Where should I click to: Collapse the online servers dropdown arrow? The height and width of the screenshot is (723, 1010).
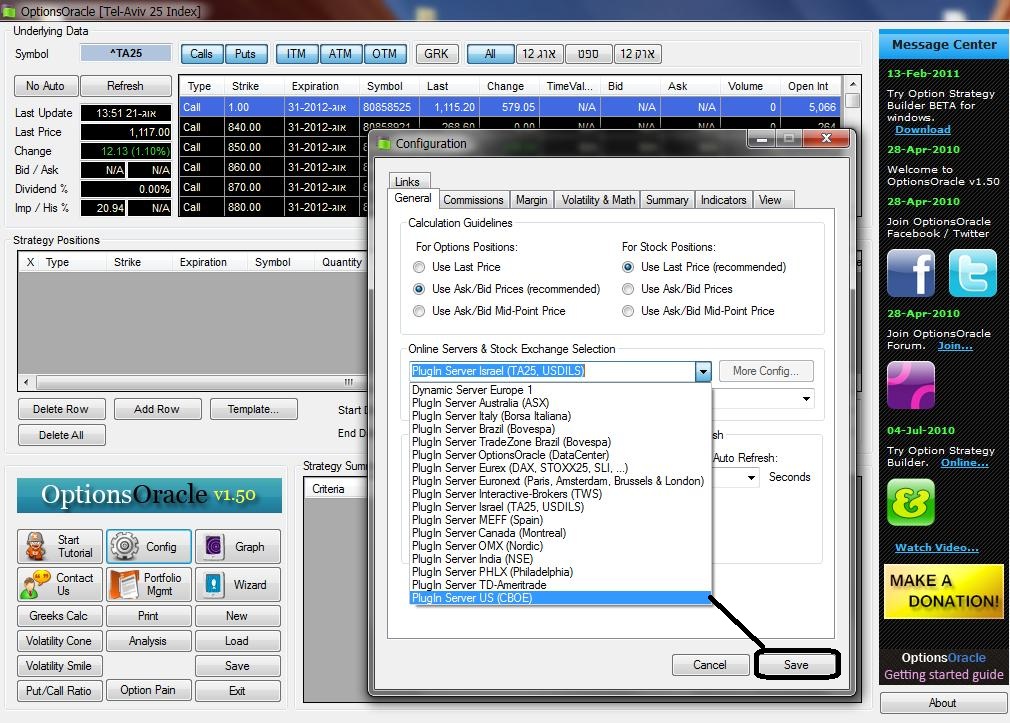point(703,371)
